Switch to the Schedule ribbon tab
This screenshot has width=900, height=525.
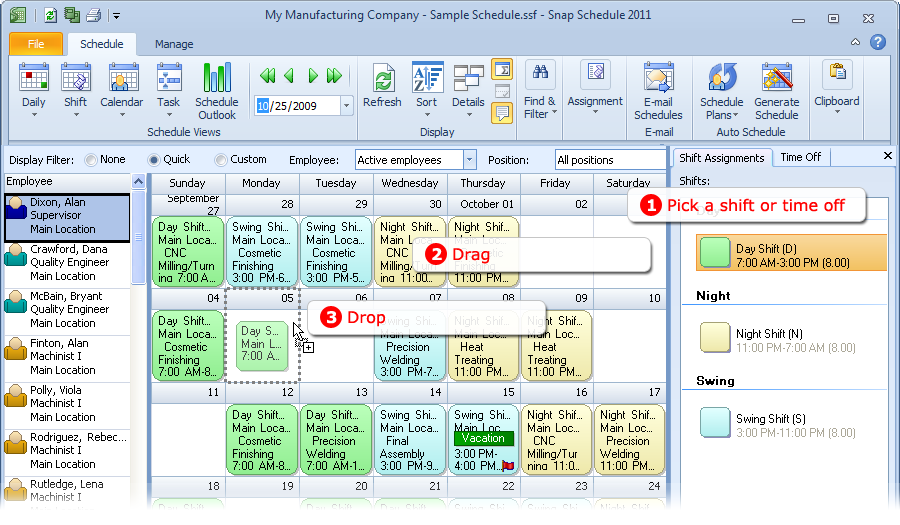click(102, 44)
